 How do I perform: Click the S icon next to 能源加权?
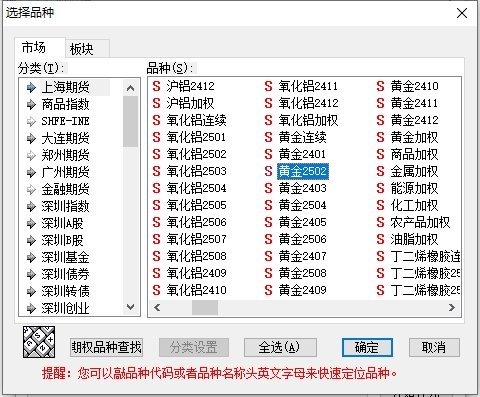pyautogui.click(x=381, y=188)
